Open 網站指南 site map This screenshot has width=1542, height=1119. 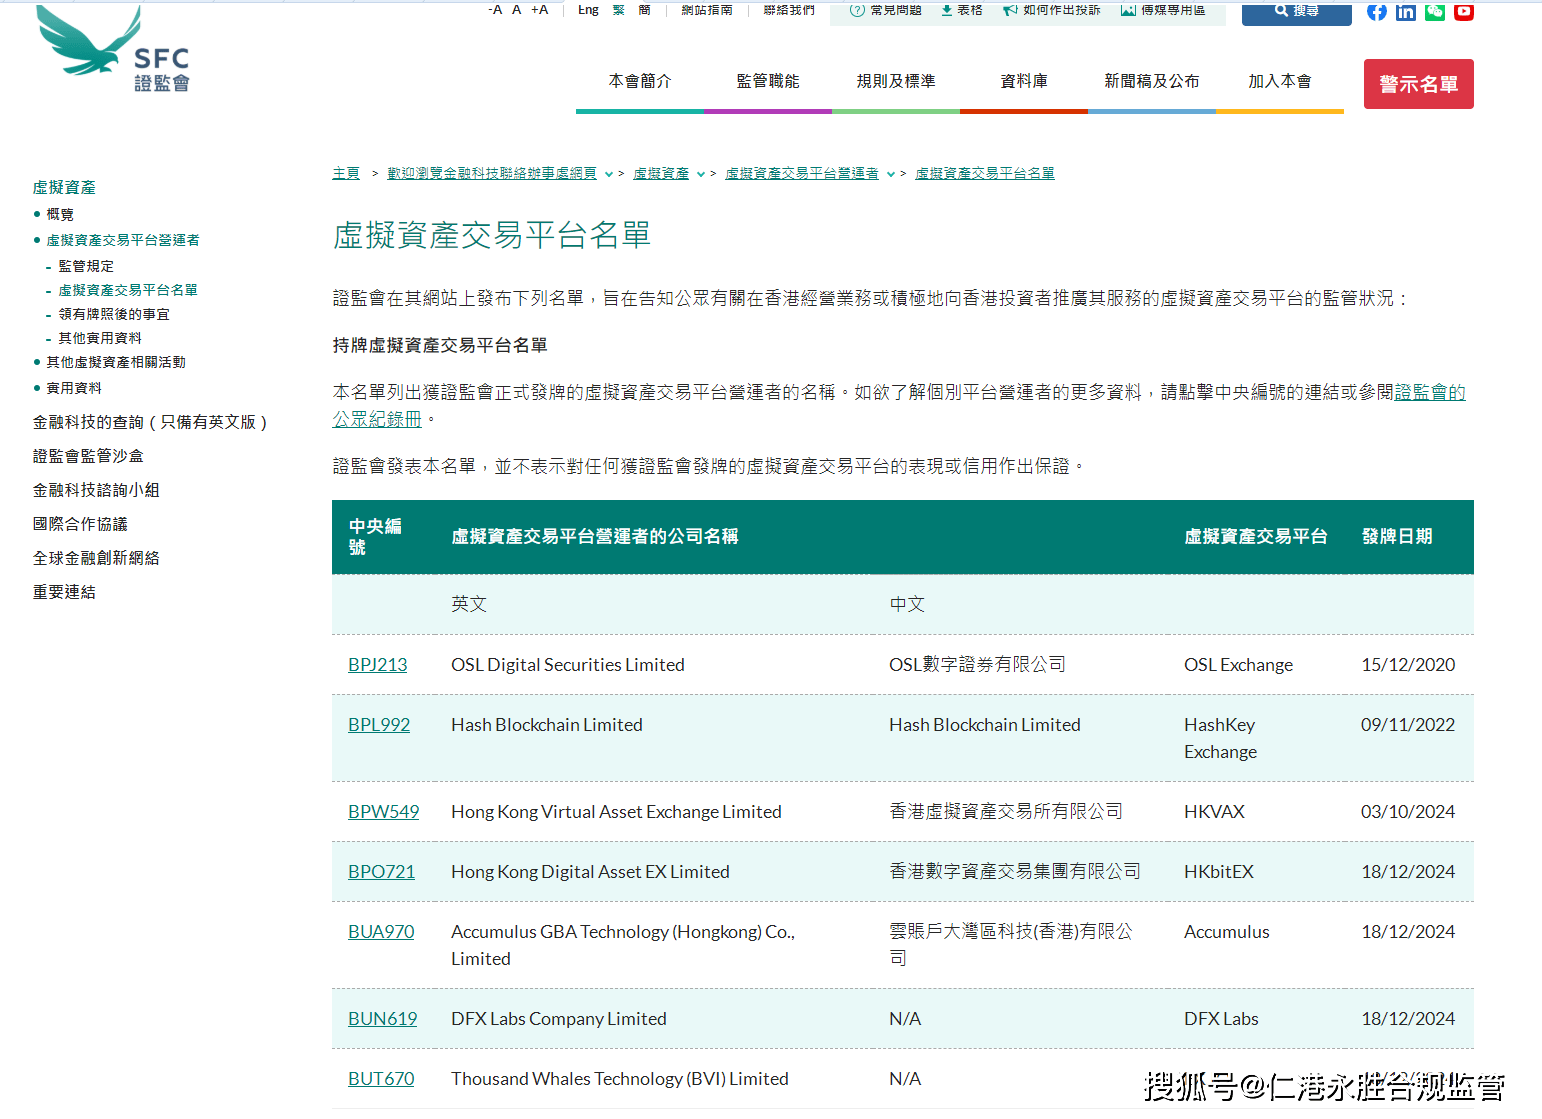pos(707,10)
